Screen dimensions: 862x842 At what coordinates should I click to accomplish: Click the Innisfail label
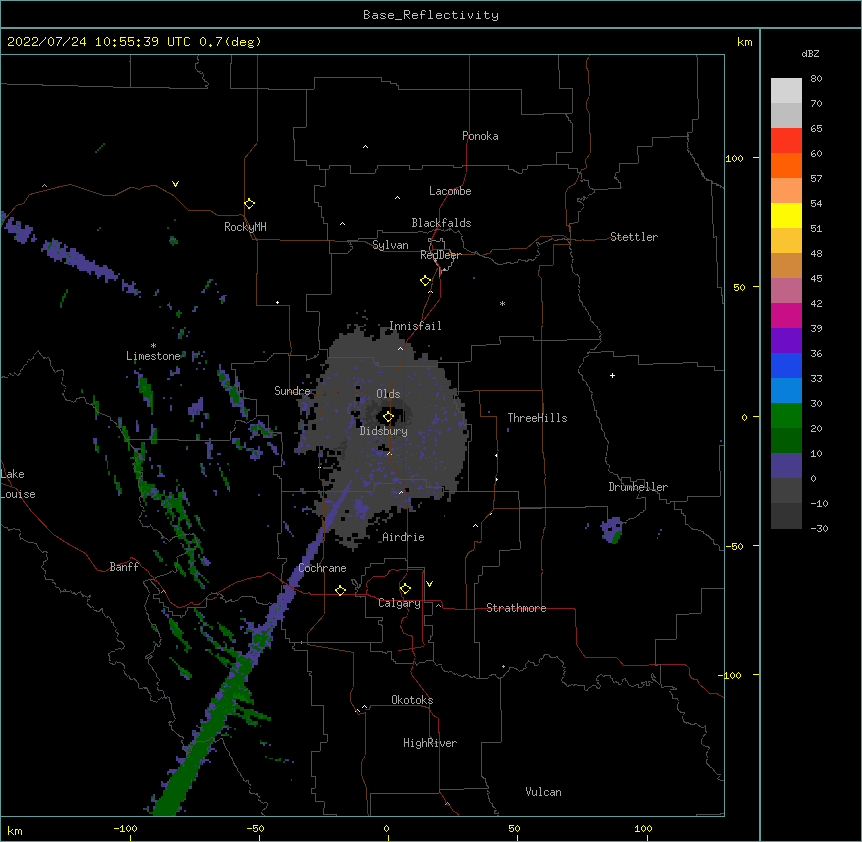coord(415,326)
